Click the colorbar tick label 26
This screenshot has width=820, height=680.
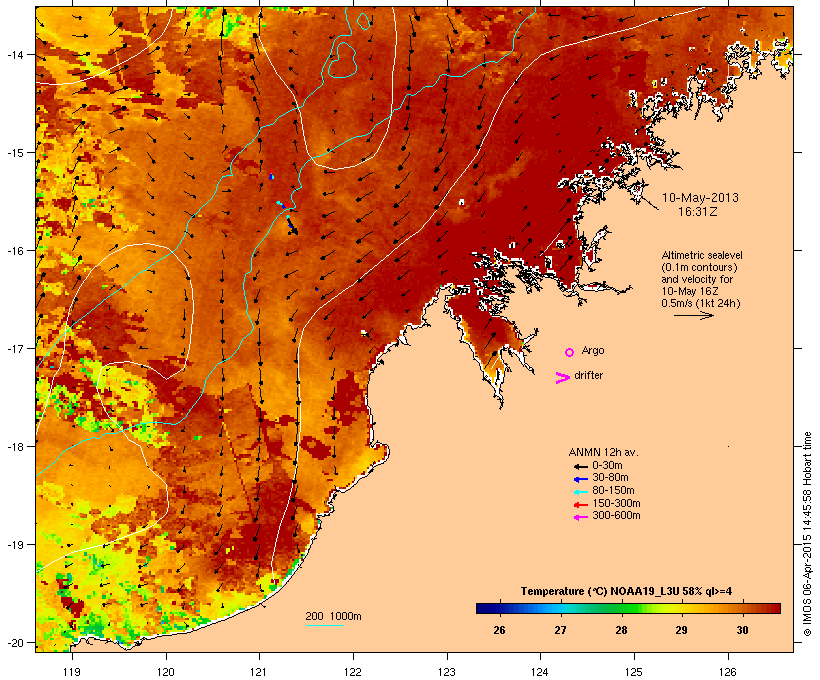tap(499, 630)
